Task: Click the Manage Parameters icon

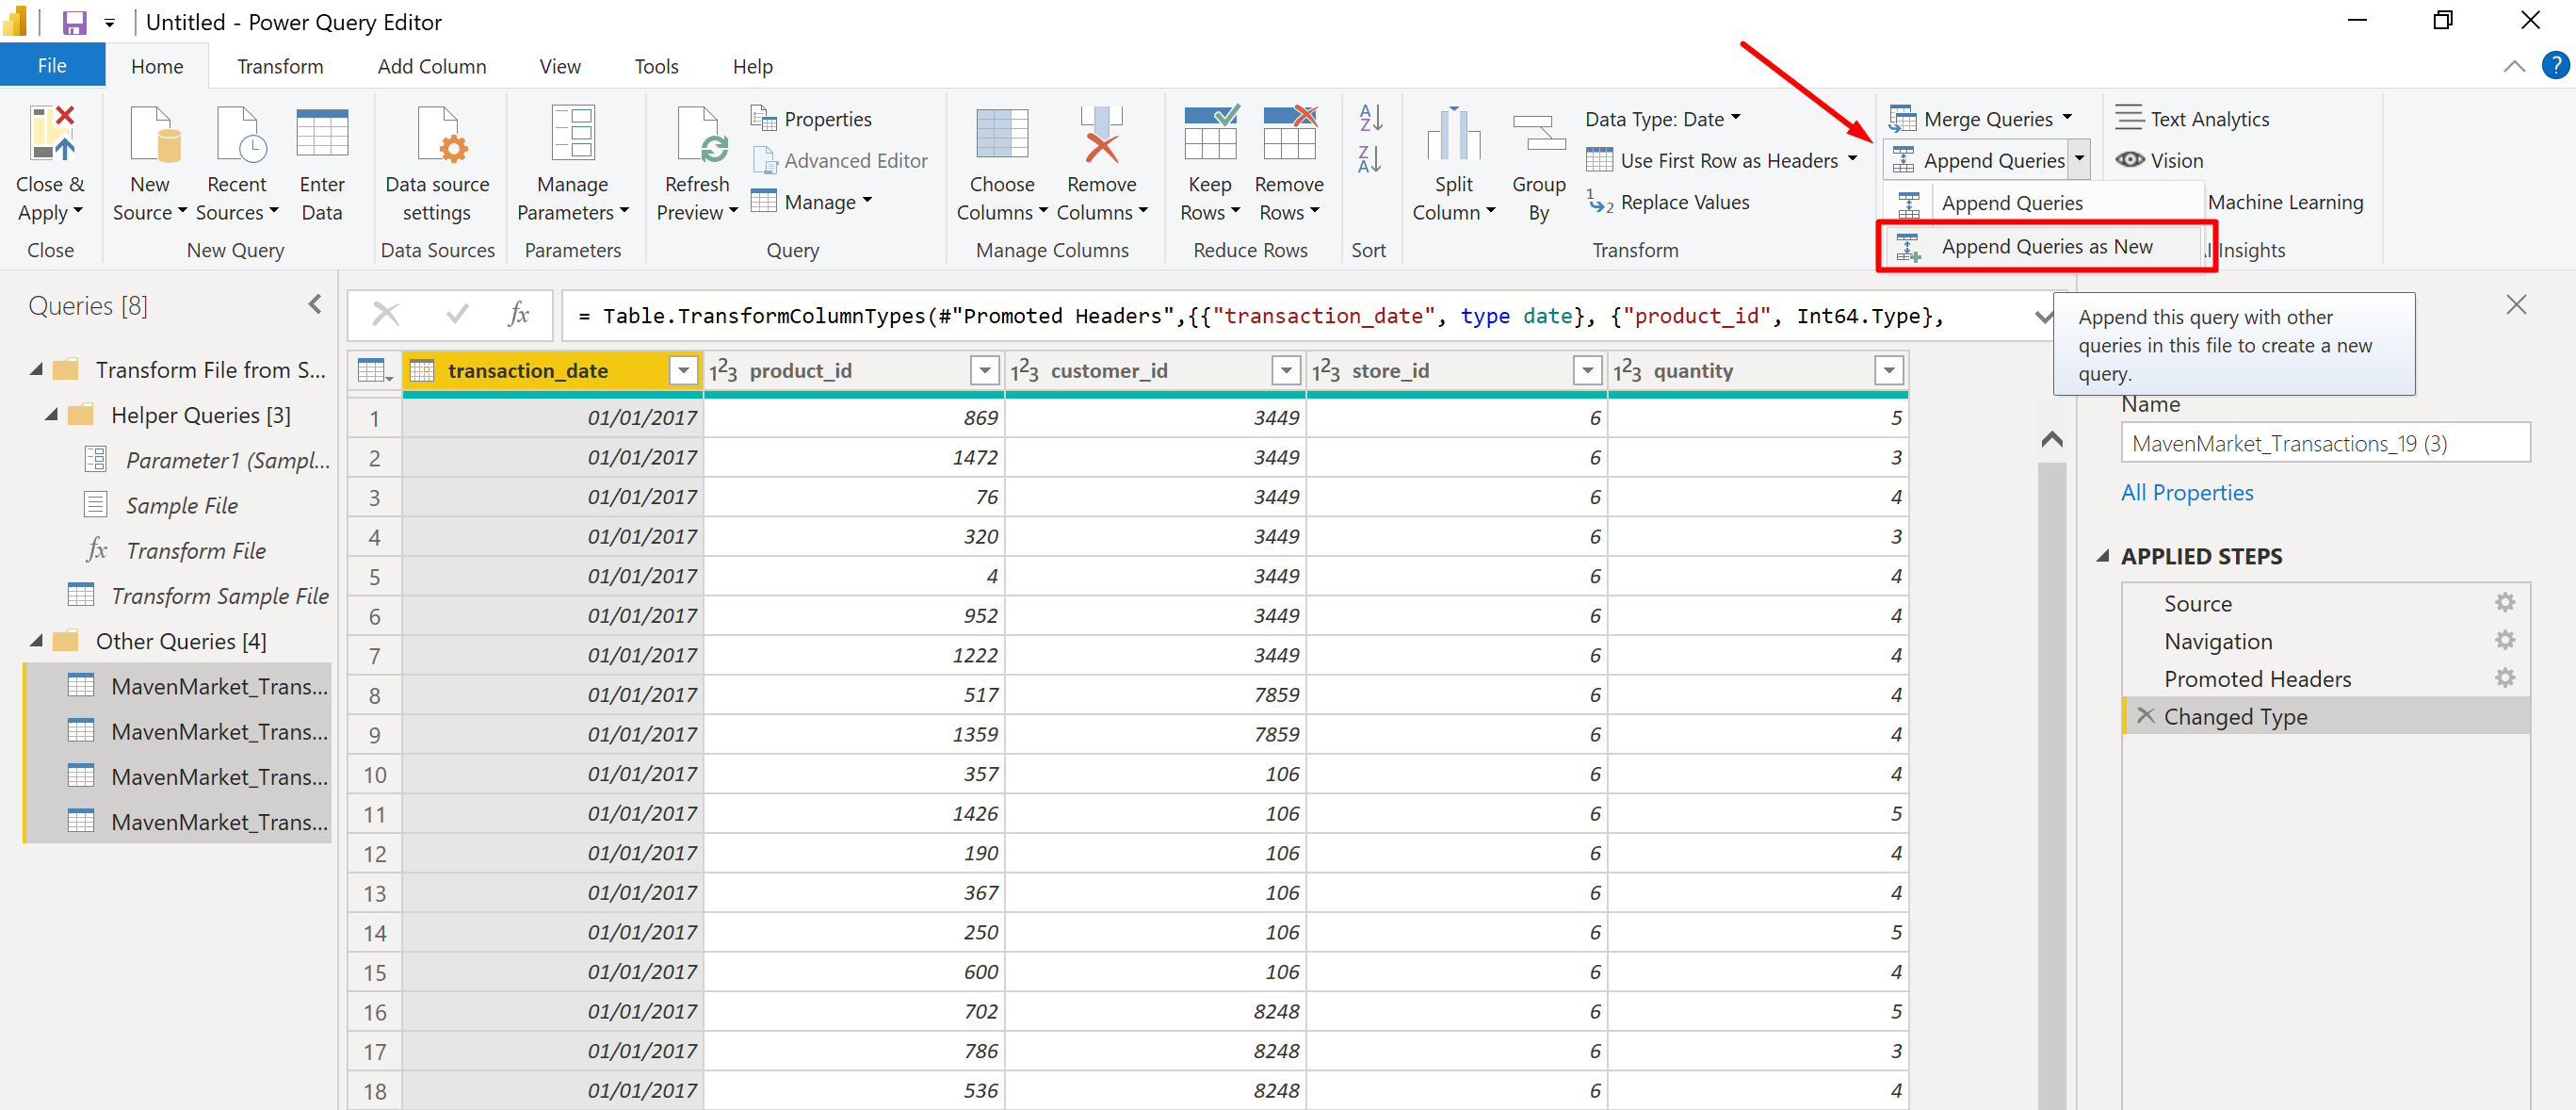Action: 573,134
